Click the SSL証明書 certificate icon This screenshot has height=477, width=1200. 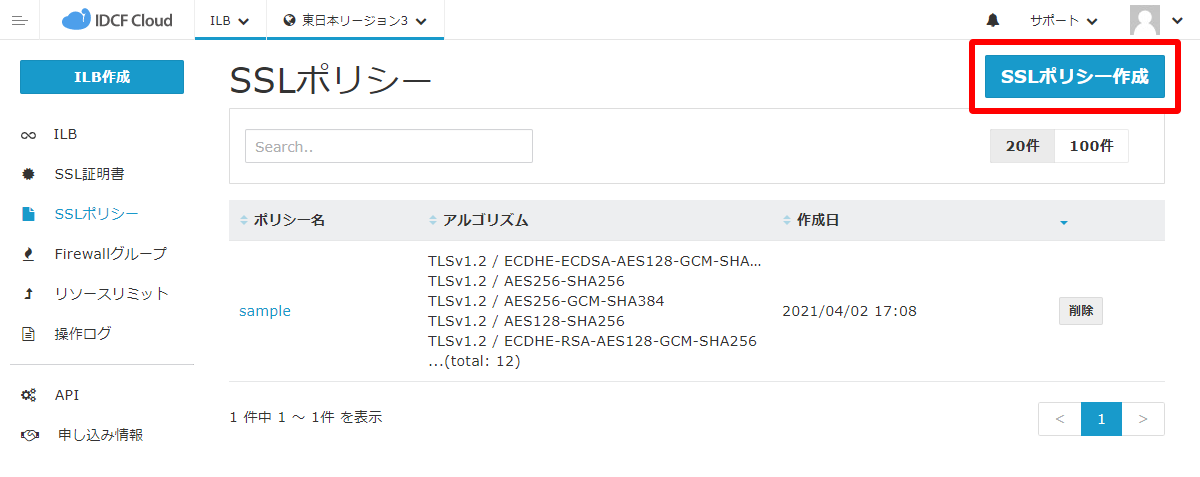(x=29, y=174)
